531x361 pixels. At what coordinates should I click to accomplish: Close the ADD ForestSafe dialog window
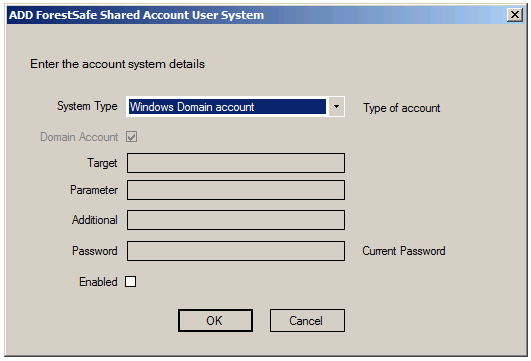[515, 15]
